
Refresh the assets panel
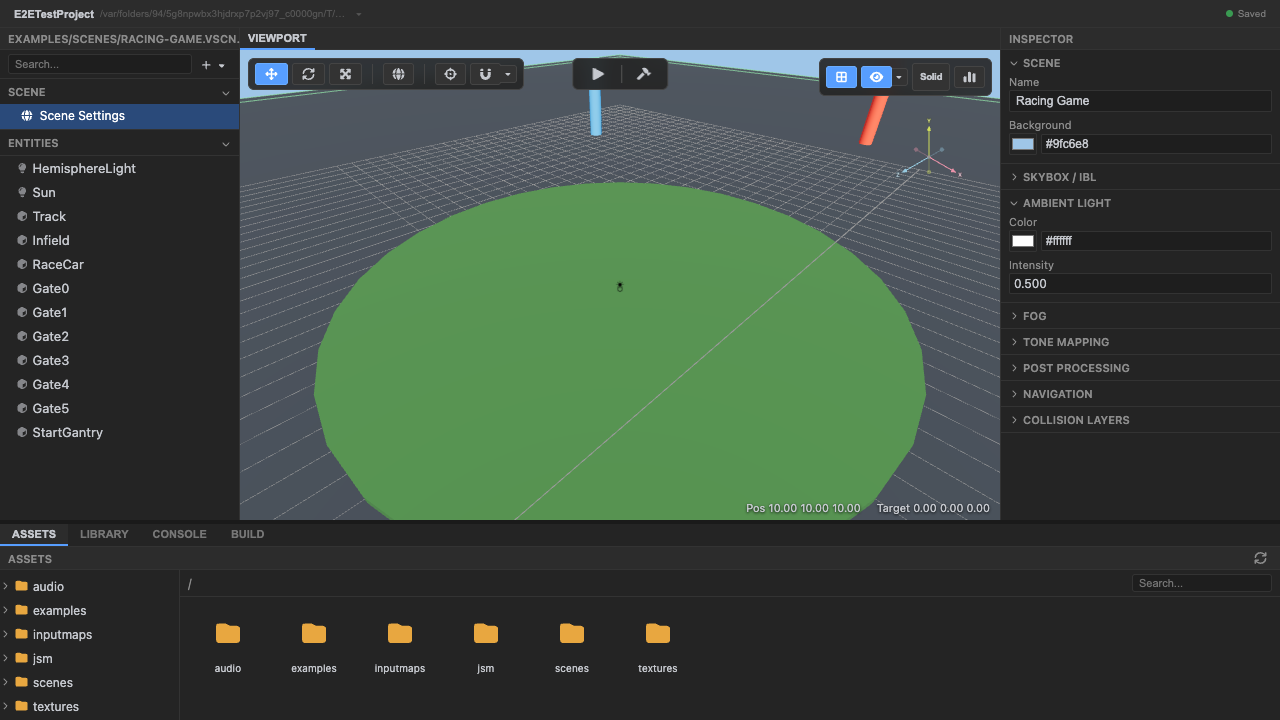(1260, 558)
